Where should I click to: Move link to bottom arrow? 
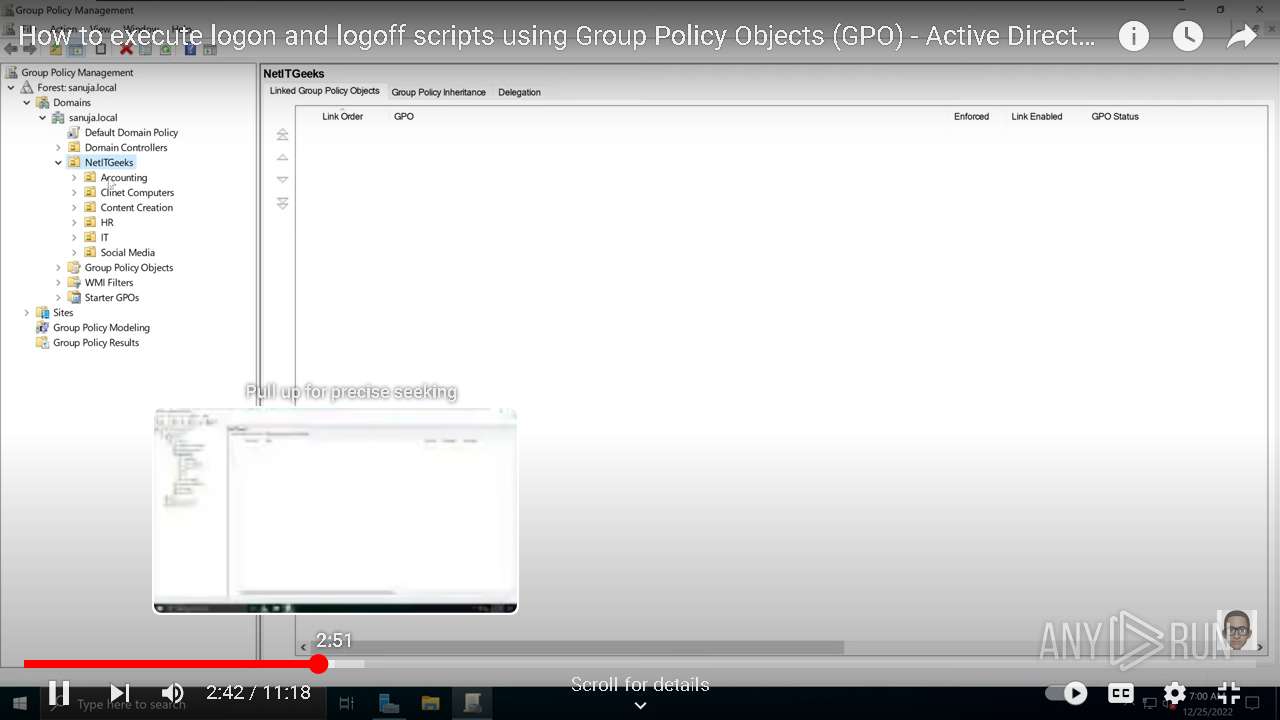pos(282,203)
